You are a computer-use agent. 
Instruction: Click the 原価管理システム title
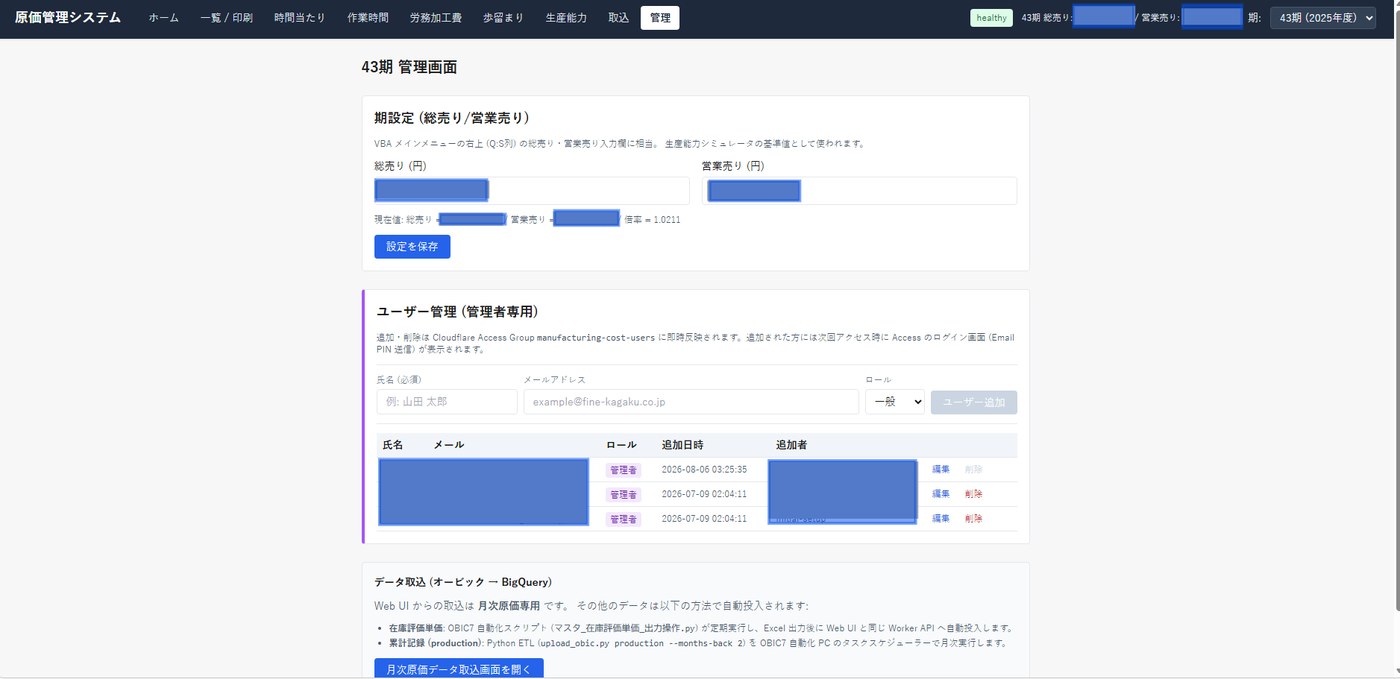pyautogui.click(x=68, y=18)
